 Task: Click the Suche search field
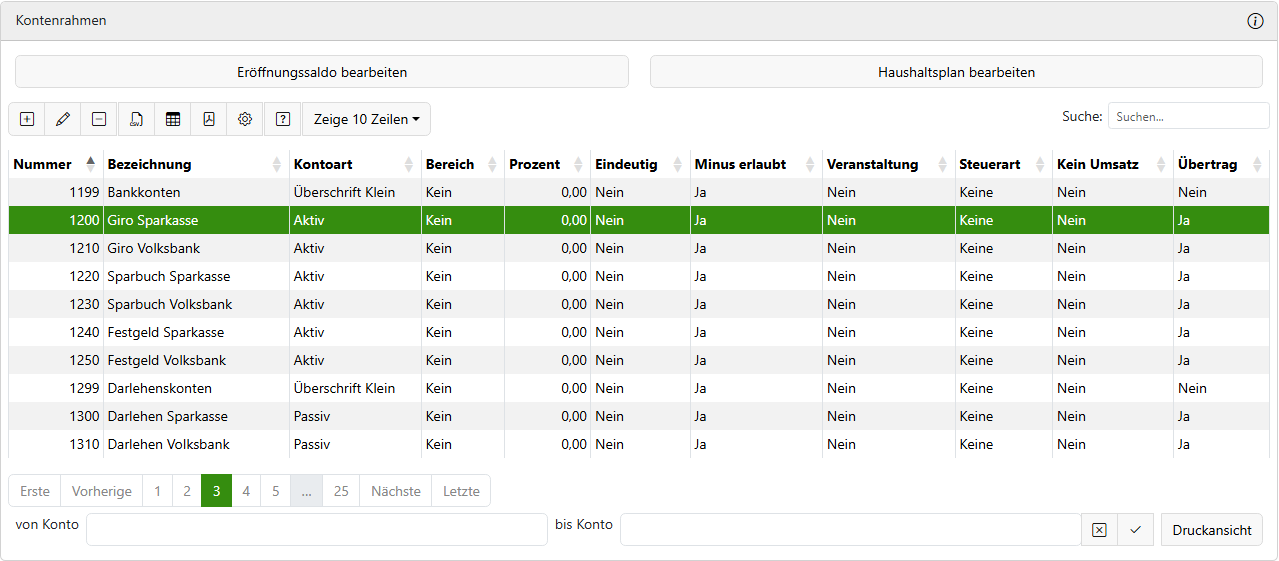pyautogui.click(x=1188, y=116)
